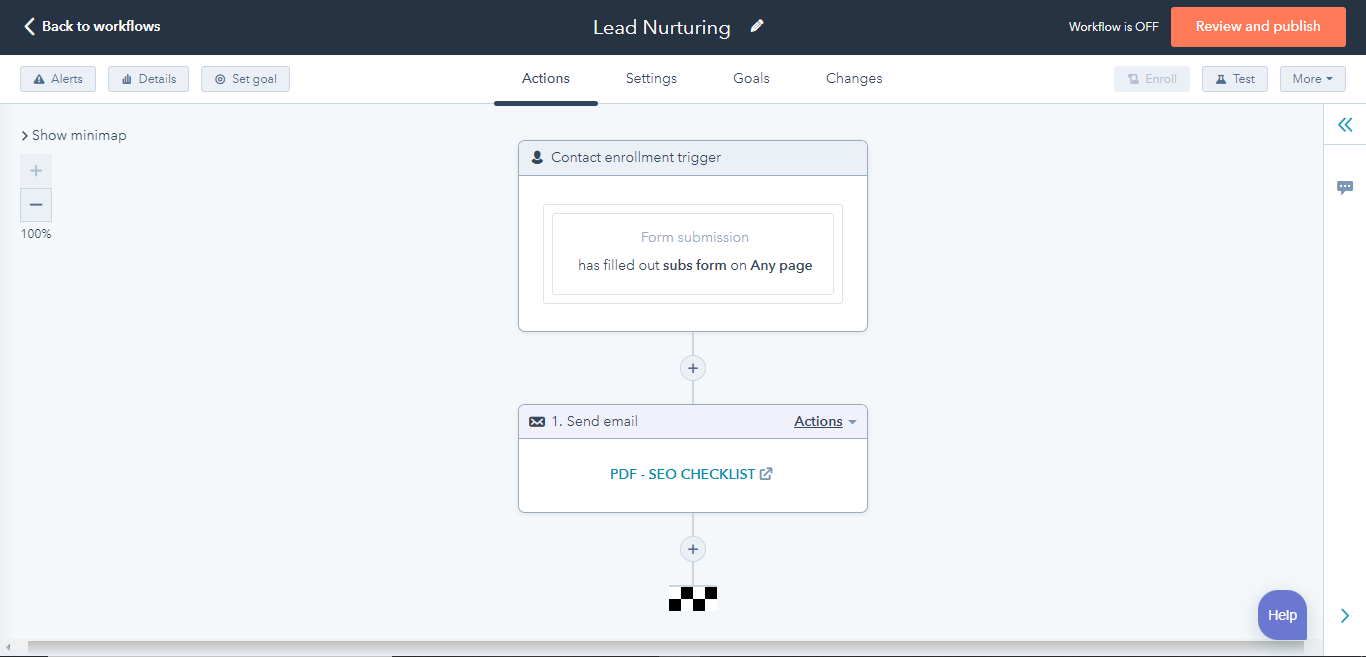Click the envelope icon on the Send email step

pyautogui.click(x=537, y=420)
